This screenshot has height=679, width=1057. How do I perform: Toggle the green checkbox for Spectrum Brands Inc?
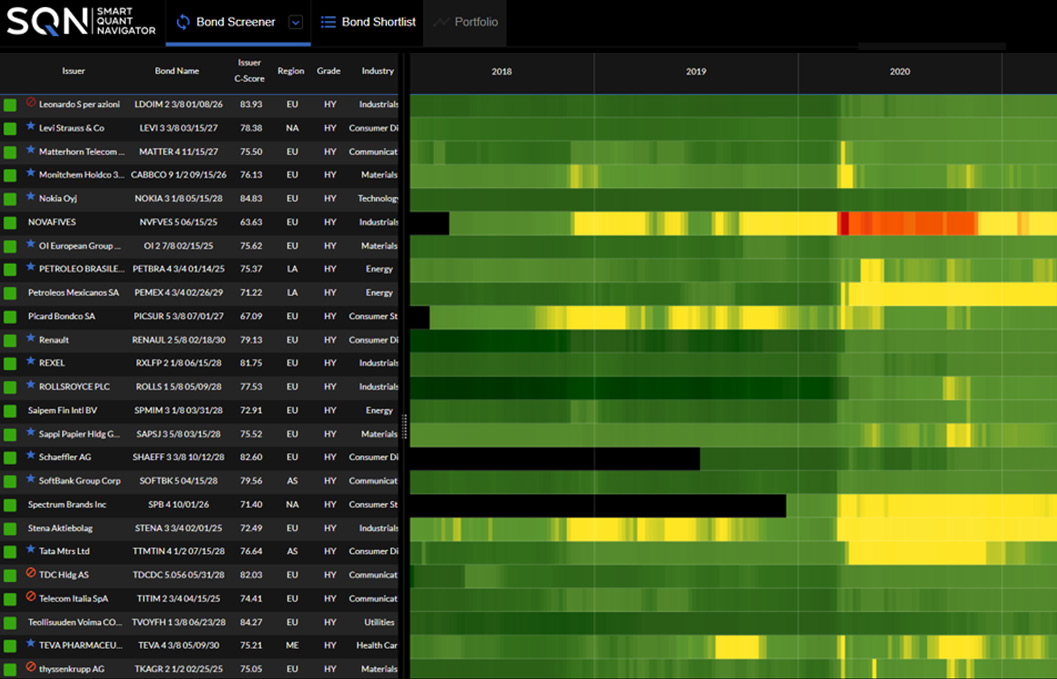tap(10, 504)
